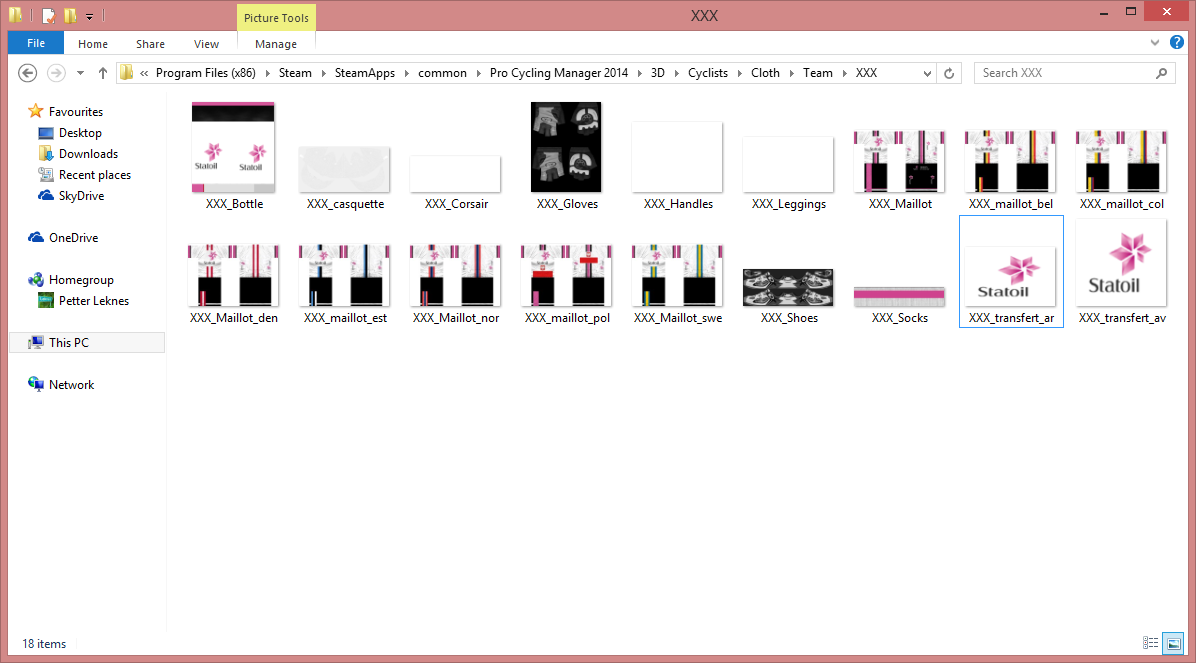Open the blue File menu button
This screenshot has width=1196, height=663.
coord(36,44)
